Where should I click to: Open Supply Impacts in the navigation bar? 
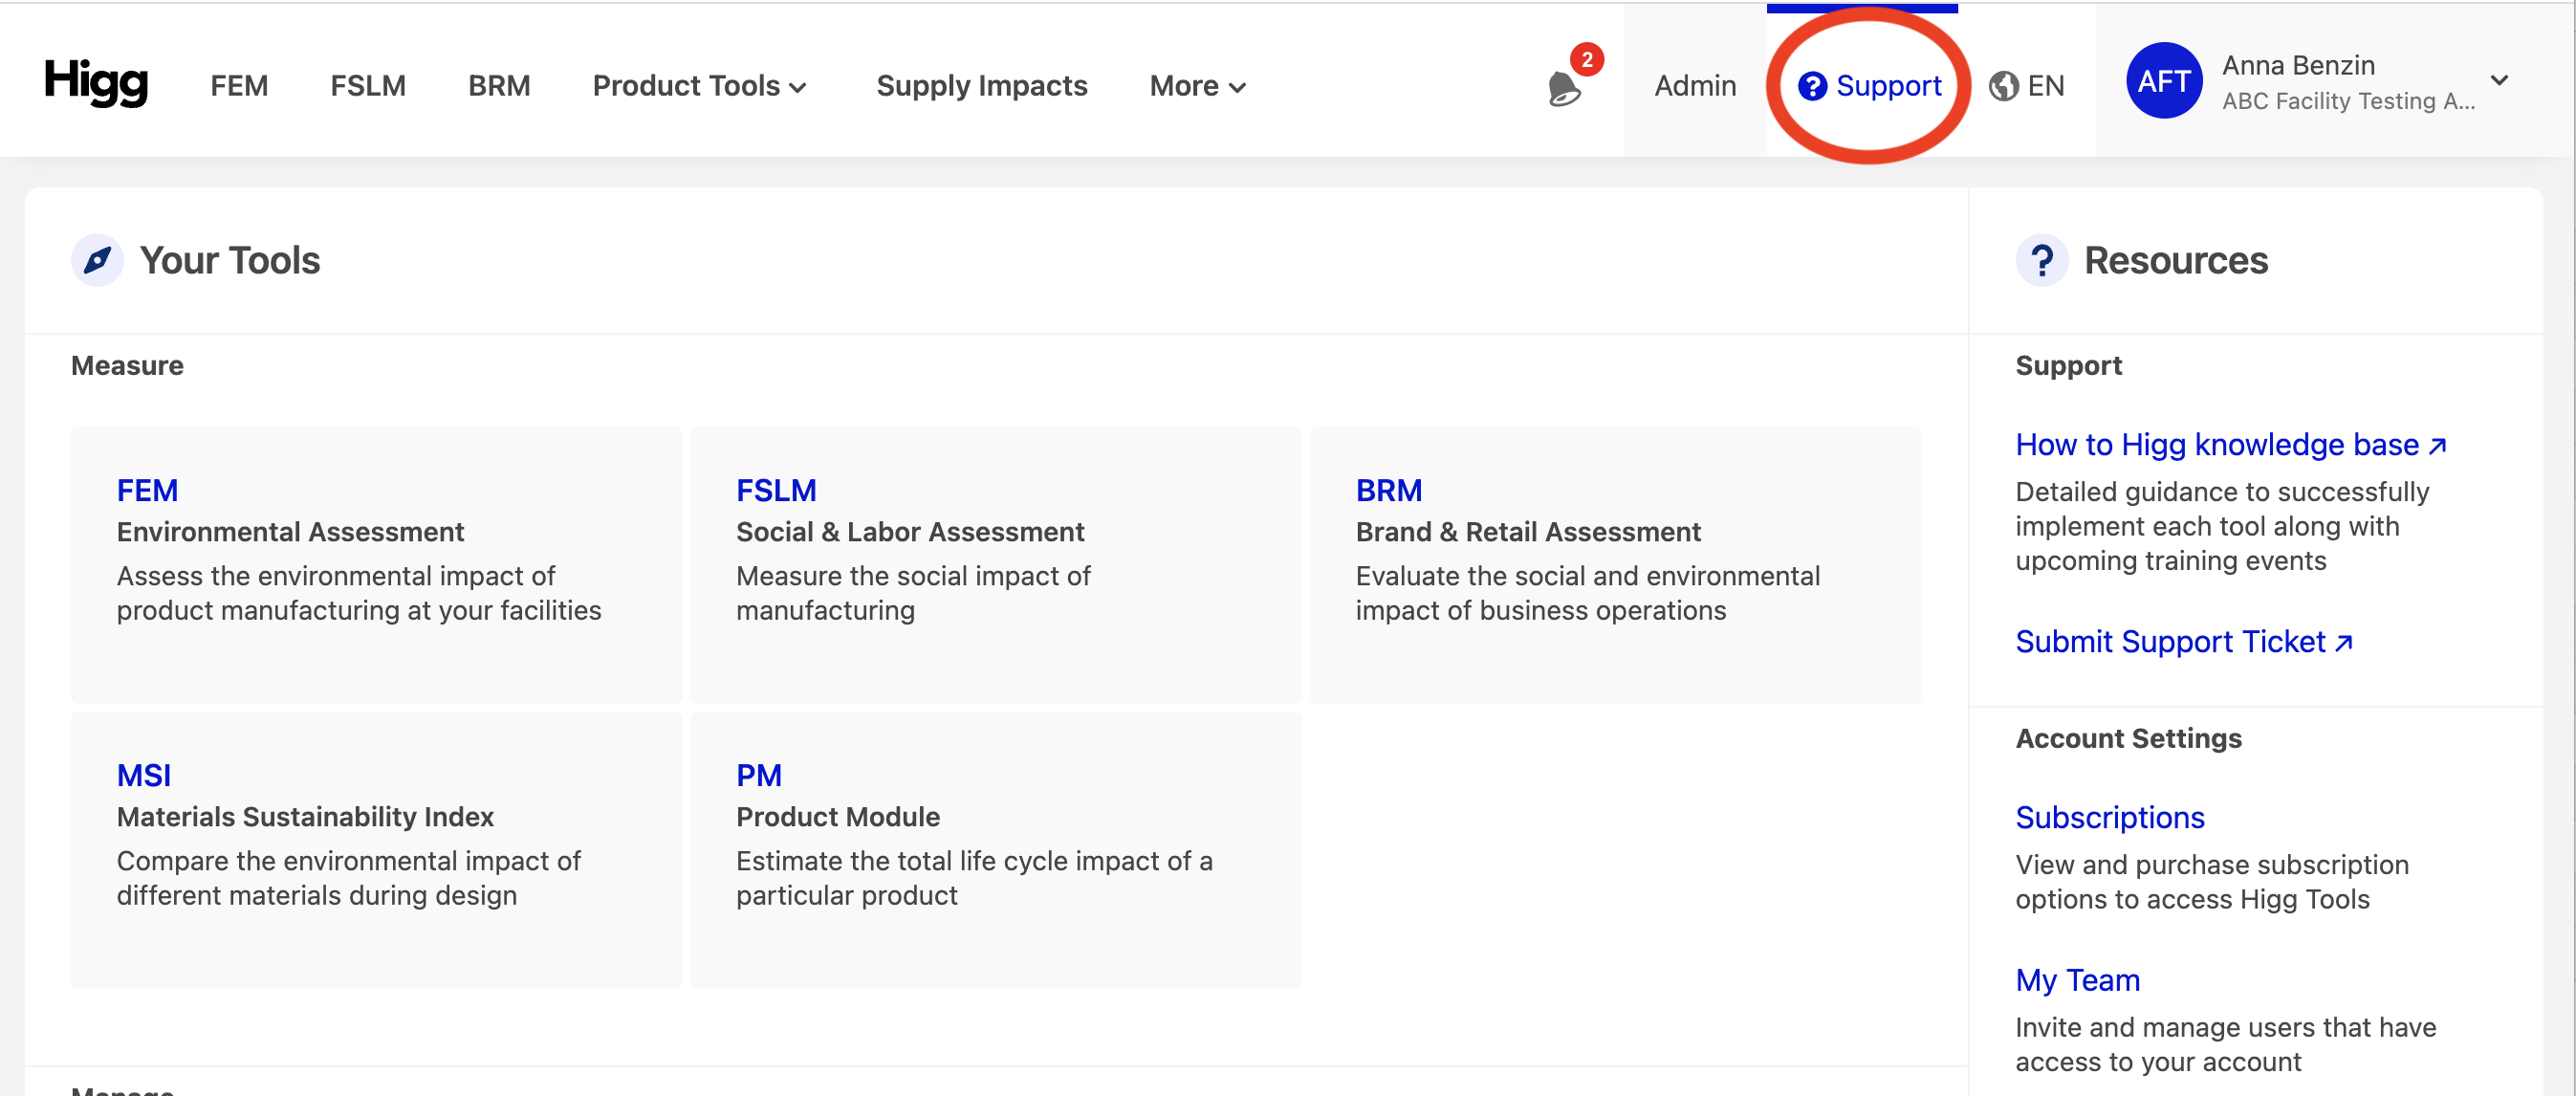pyautogui.click(x=981, y=86)
